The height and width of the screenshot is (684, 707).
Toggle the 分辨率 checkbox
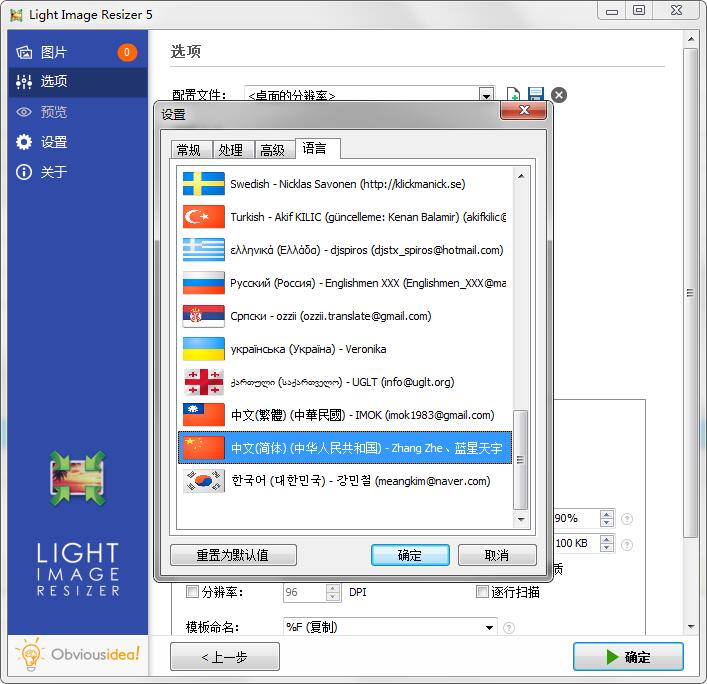click(192, 591)
